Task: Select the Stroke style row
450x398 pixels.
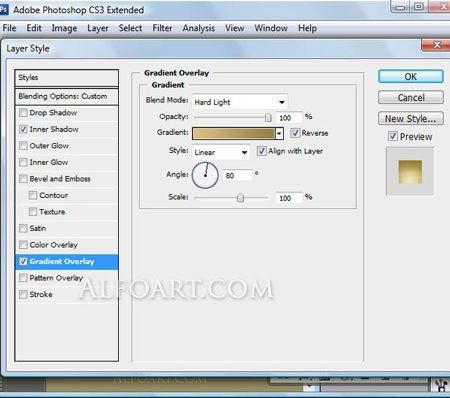Action: pyautogui.click(x=67, y=294)
